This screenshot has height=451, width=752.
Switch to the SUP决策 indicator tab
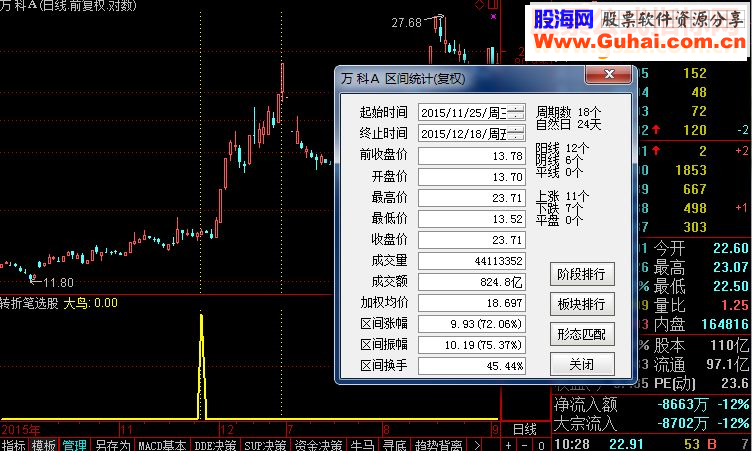tap(265, 445)
